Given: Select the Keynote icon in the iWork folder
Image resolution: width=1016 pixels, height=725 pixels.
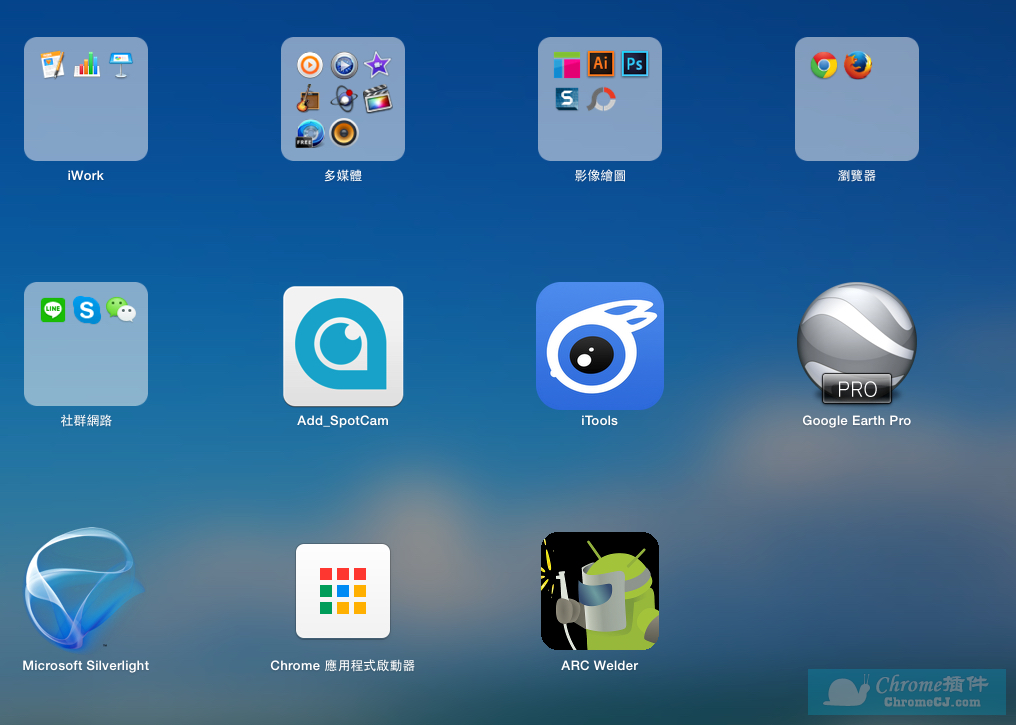Looking at the screenshot, I should coord(121,65).
